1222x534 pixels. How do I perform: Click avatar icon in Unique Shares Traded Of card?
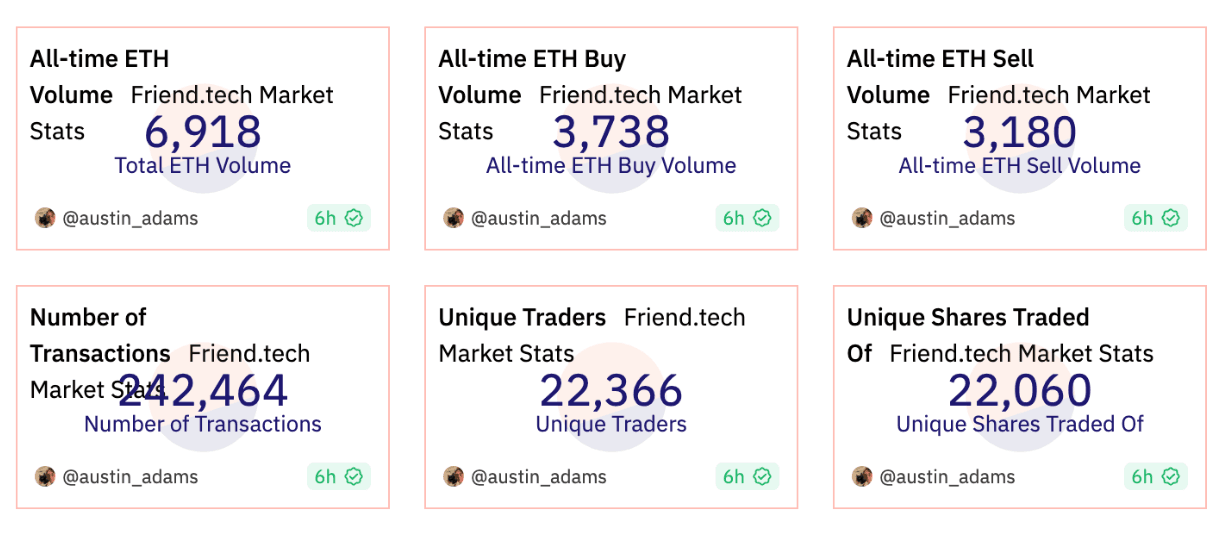pyautogui.click(x=862, y=476)
